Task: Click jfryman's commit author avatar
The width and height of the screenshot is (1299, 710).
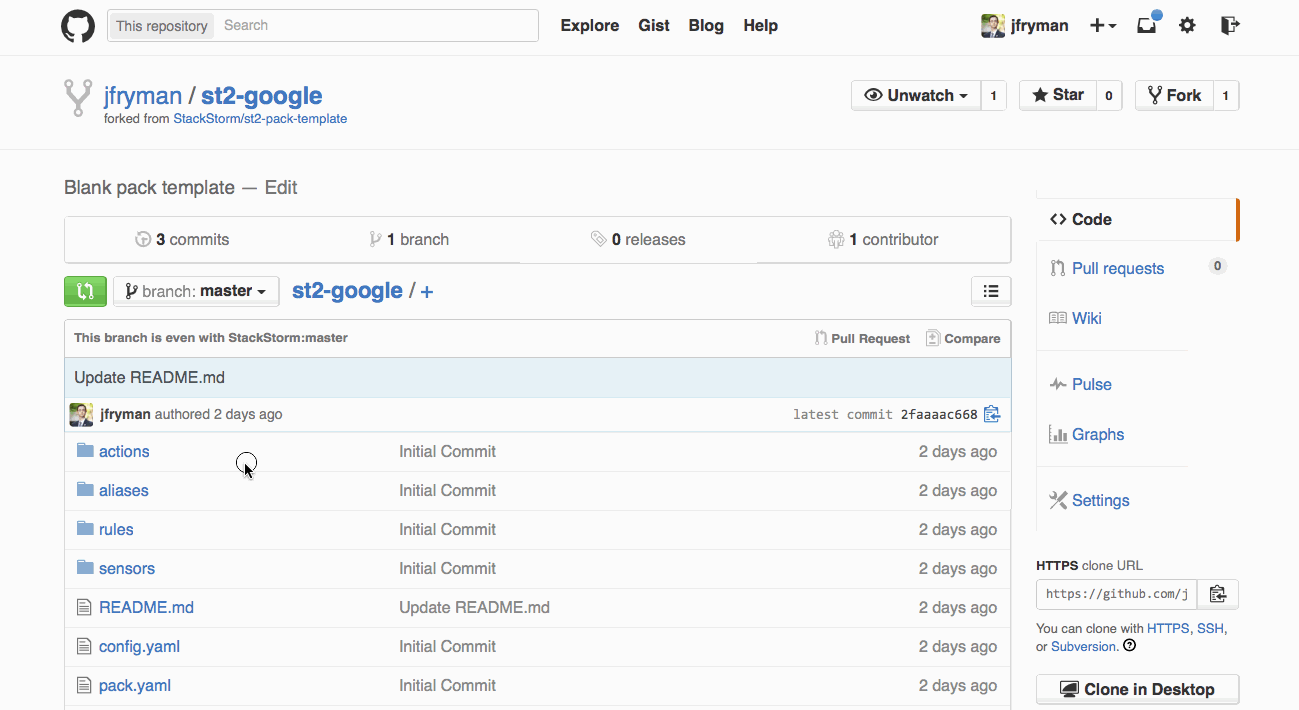Action: 81,414
